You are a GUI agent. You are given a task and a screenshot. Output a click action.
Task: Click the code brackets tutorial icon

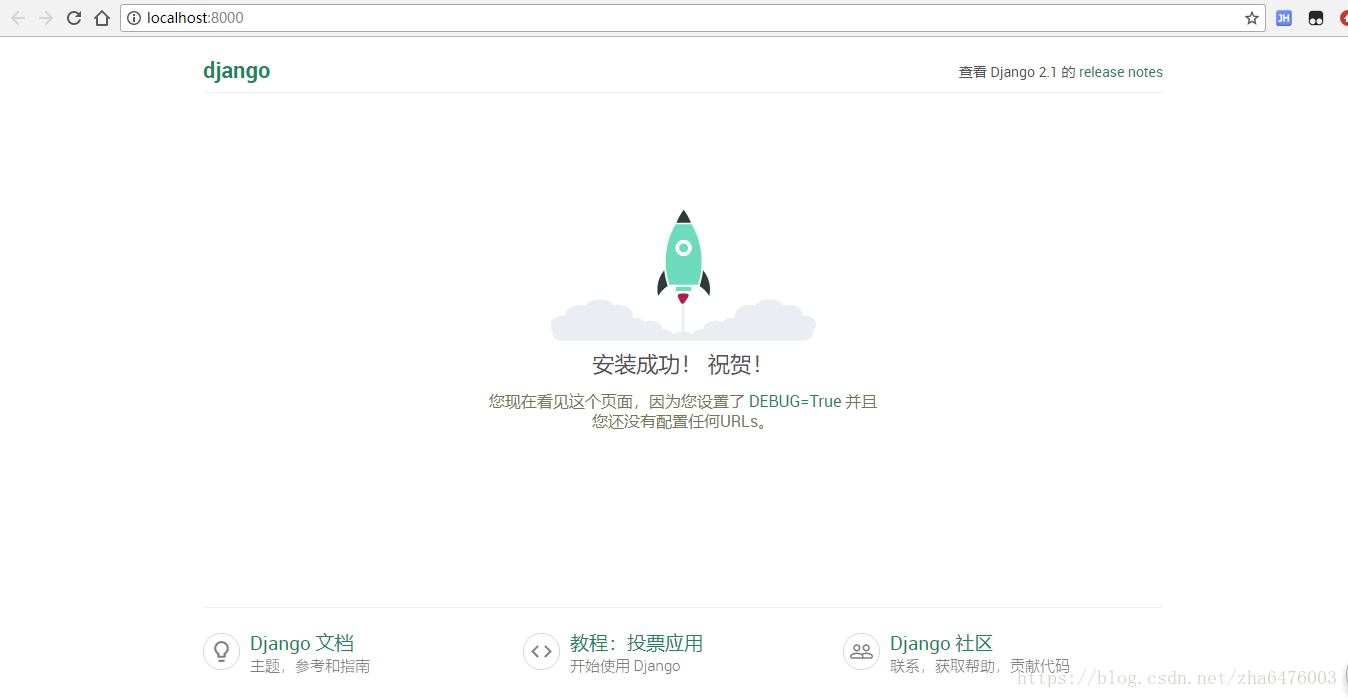click(x=541, y=651)
